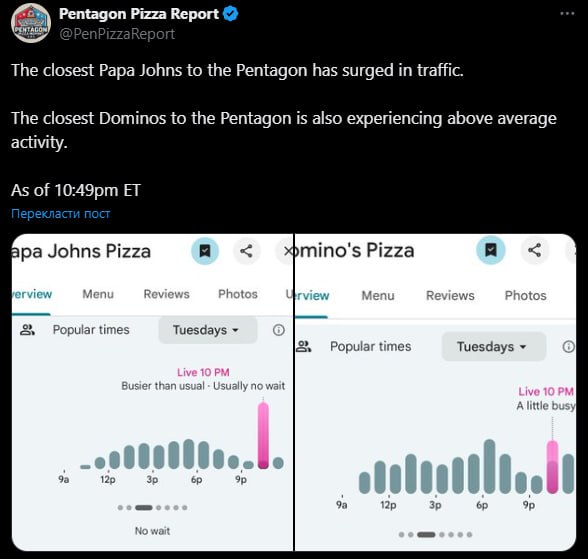
Task: Click the @PenPizzaReport handle link
Action: (x=117, y=34)
